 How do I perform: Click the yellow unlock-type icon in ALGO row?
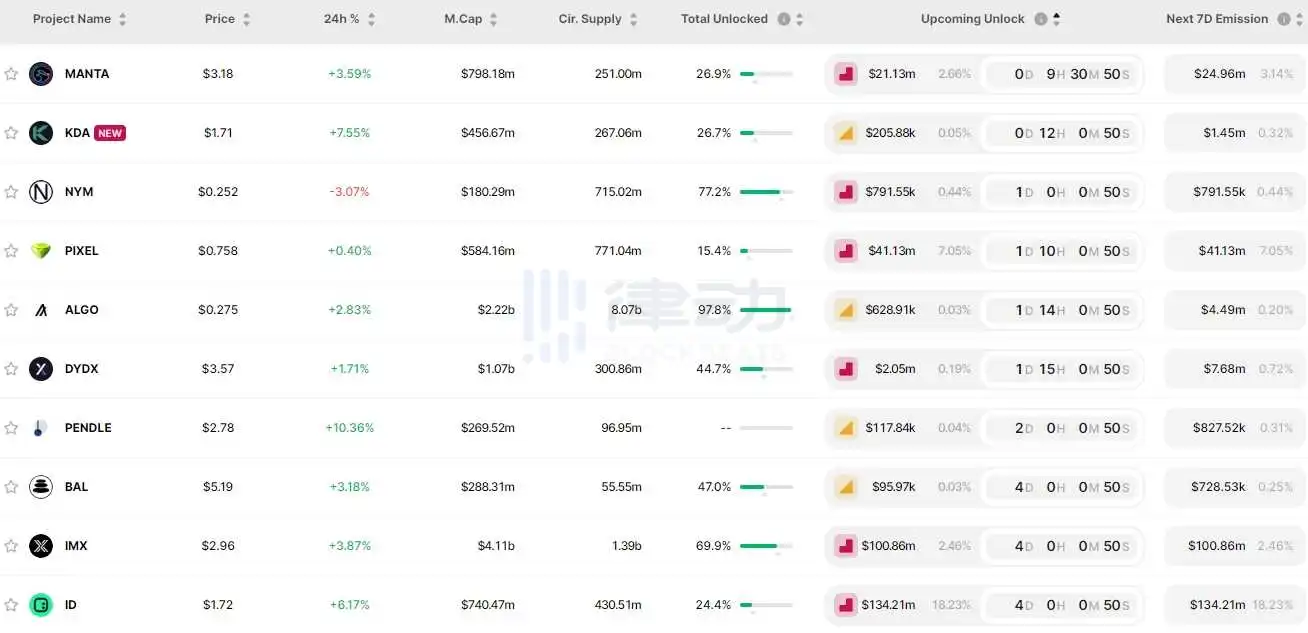coord(846,310)
